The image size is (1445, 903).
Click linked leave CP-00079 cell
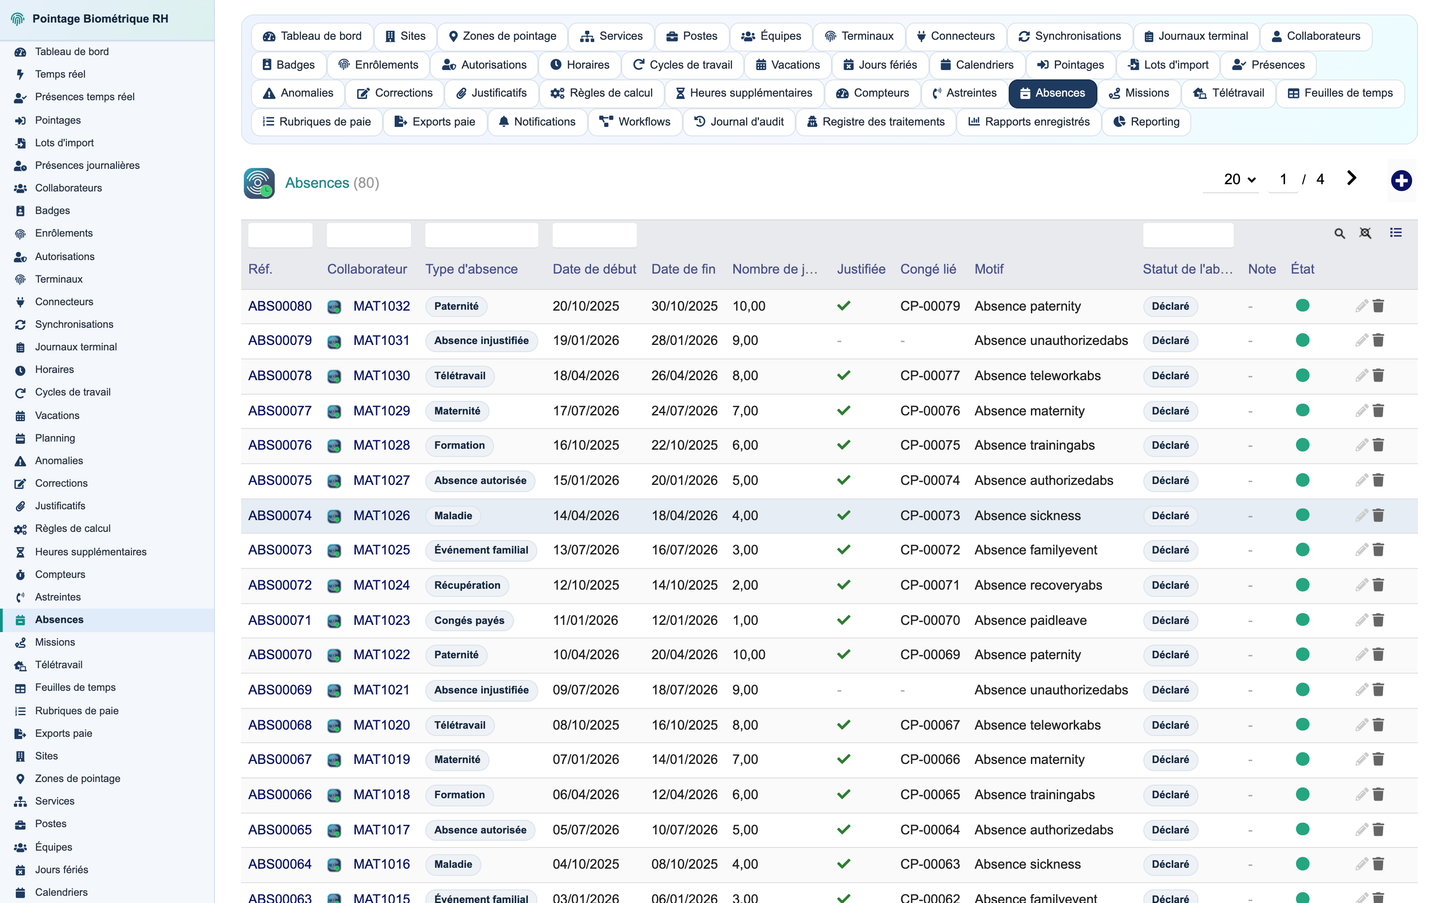coord(930,306)
